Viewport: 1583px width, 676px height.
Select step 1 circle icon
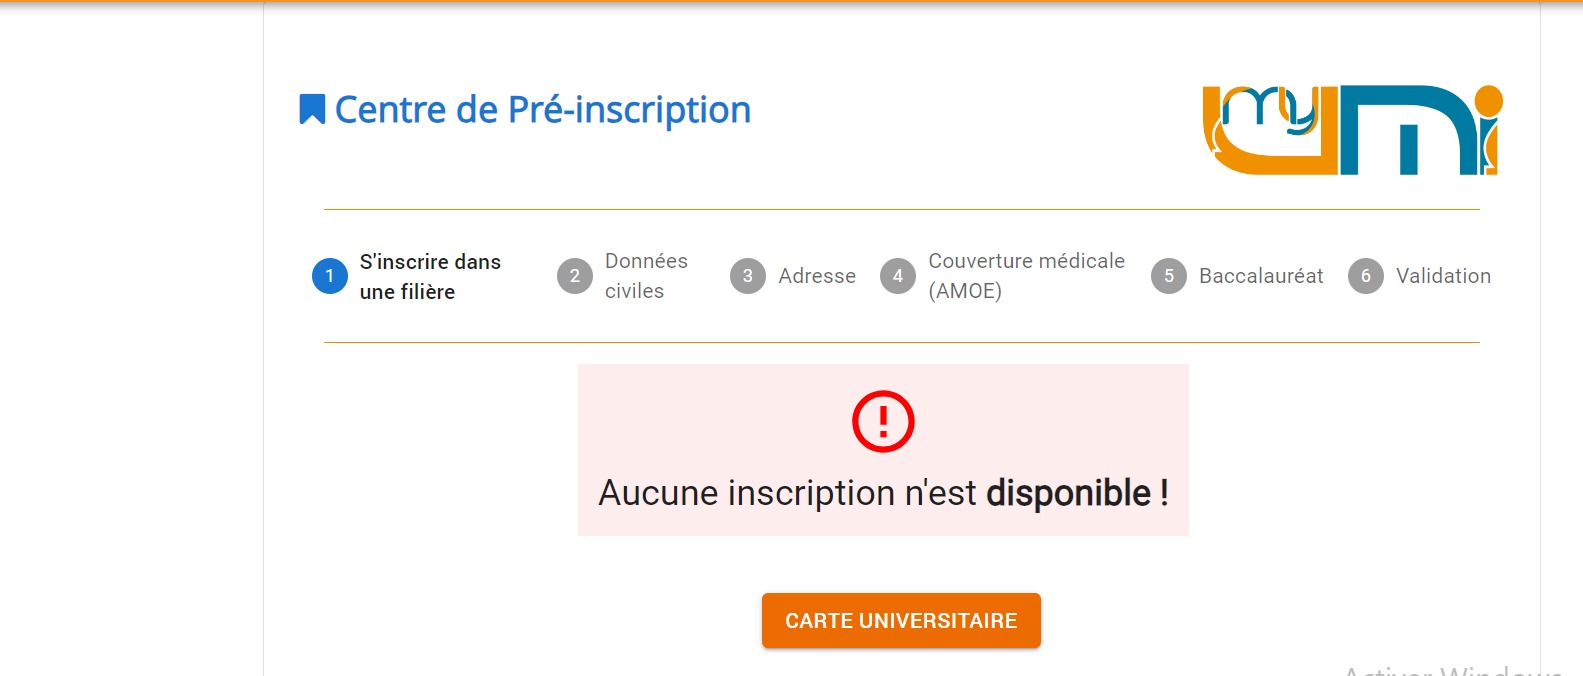329,276
